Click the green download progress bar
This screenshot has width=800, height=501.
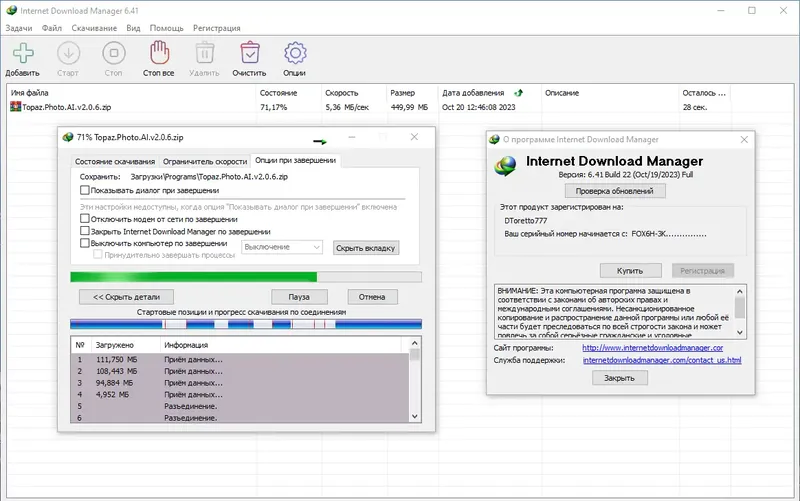245,277
